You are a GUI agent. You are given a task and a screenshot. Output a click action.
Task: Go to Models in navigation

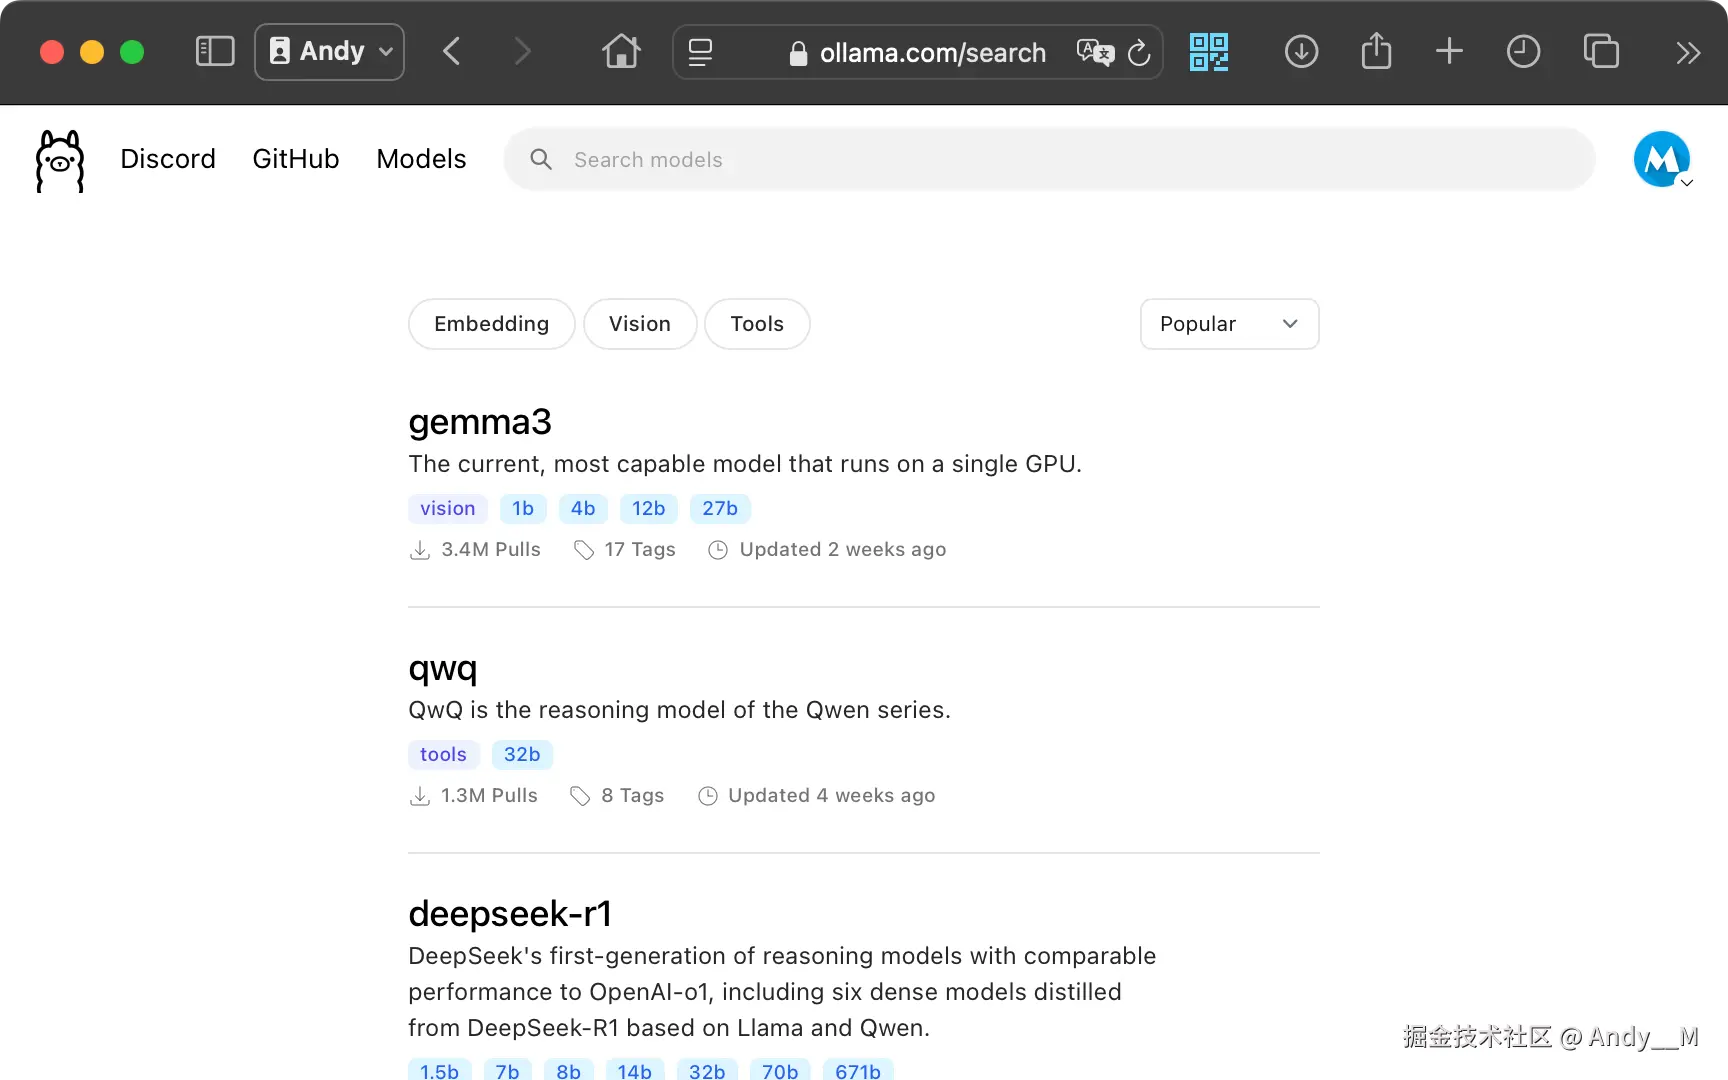(x=421, y=159)
